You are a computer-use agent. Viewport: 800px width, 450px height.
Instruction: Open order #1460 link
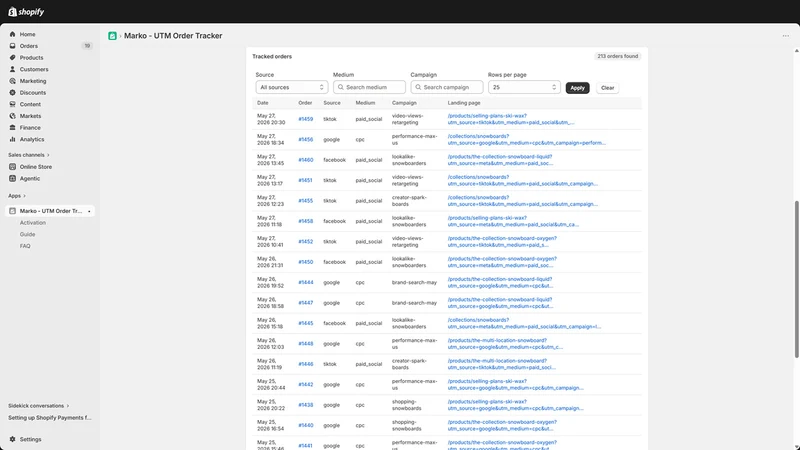click(x=306, y=160)
